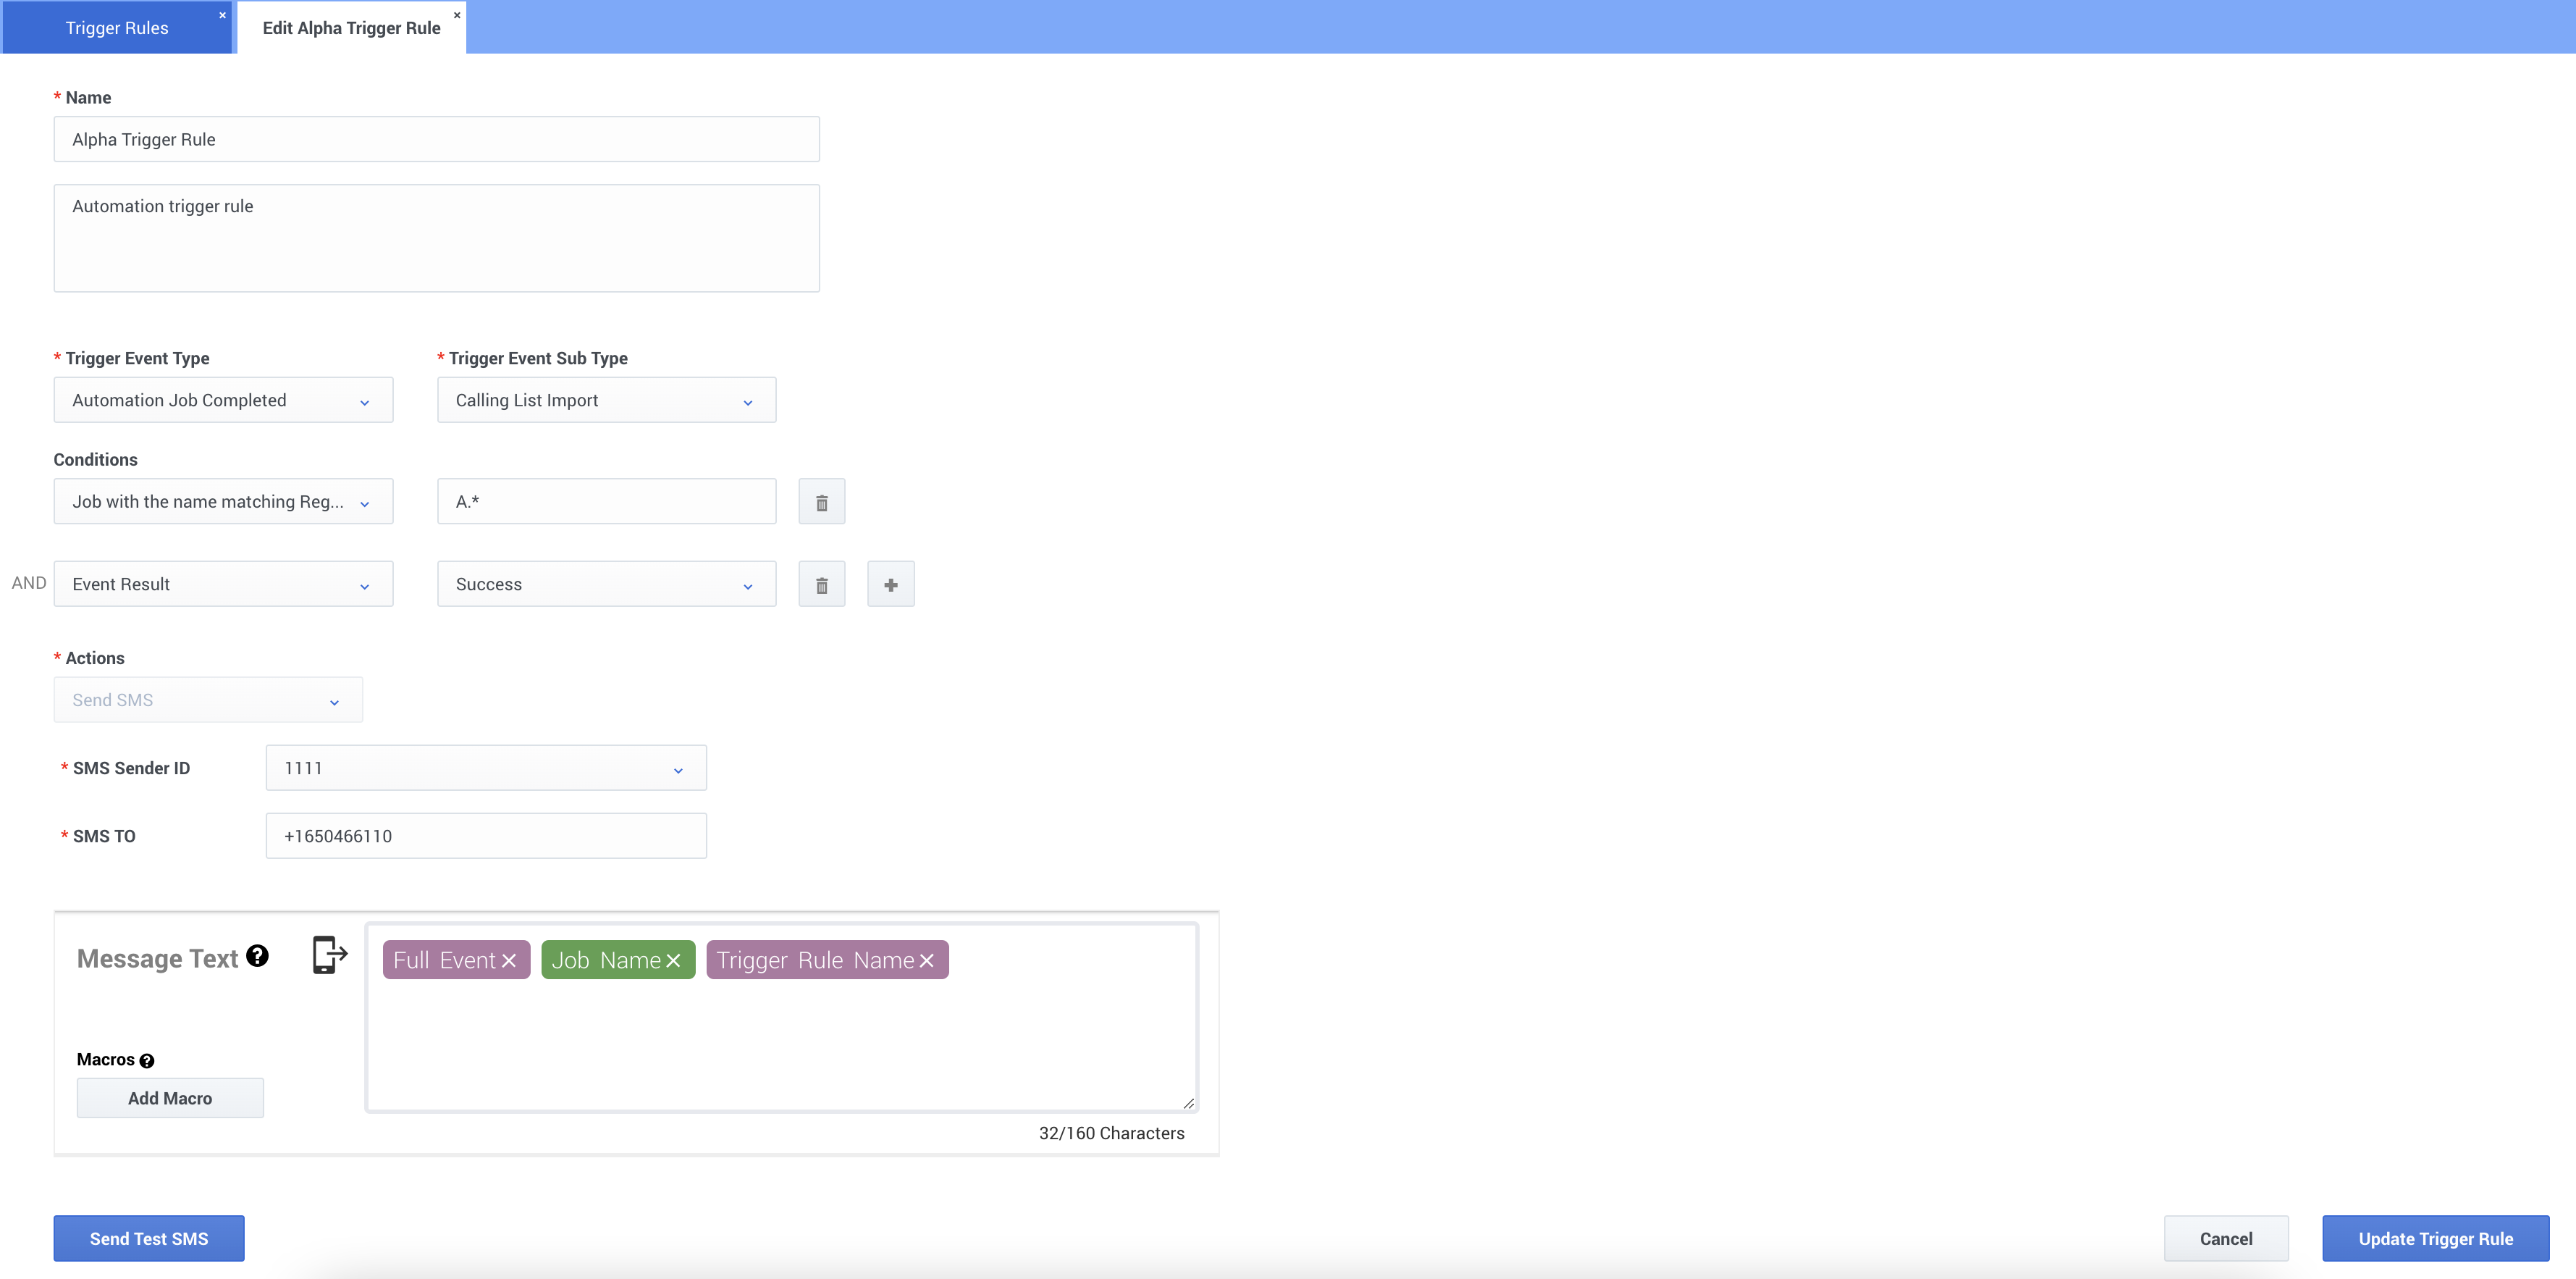Open the Send SMS actions dropdown

click(x=208, y=700)
